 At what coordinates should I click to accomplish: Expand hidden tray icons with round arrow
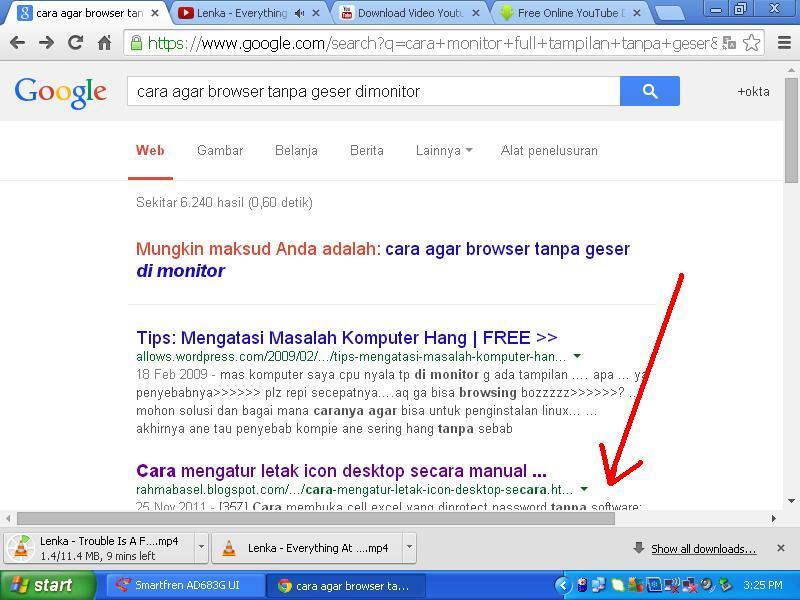click(x=563, y=585)
